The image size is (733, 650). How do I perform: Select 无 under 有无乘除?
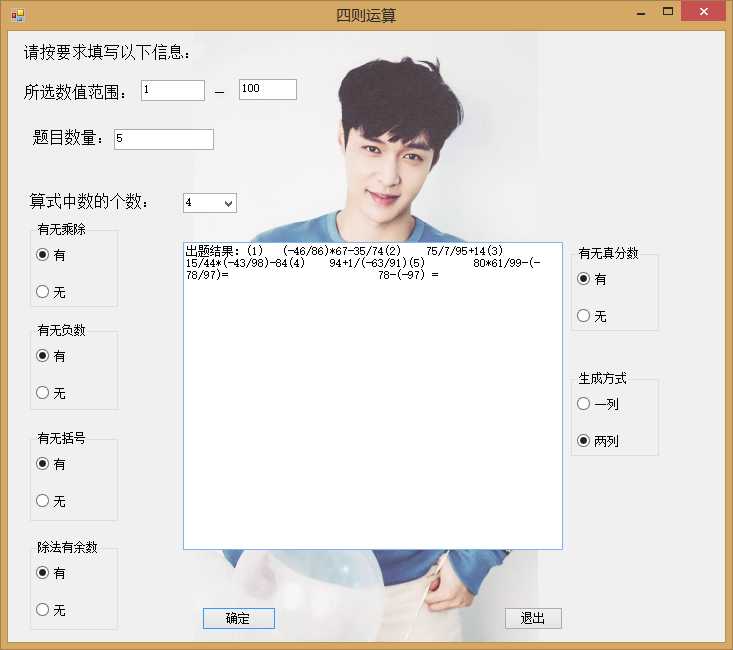(50, 292)
